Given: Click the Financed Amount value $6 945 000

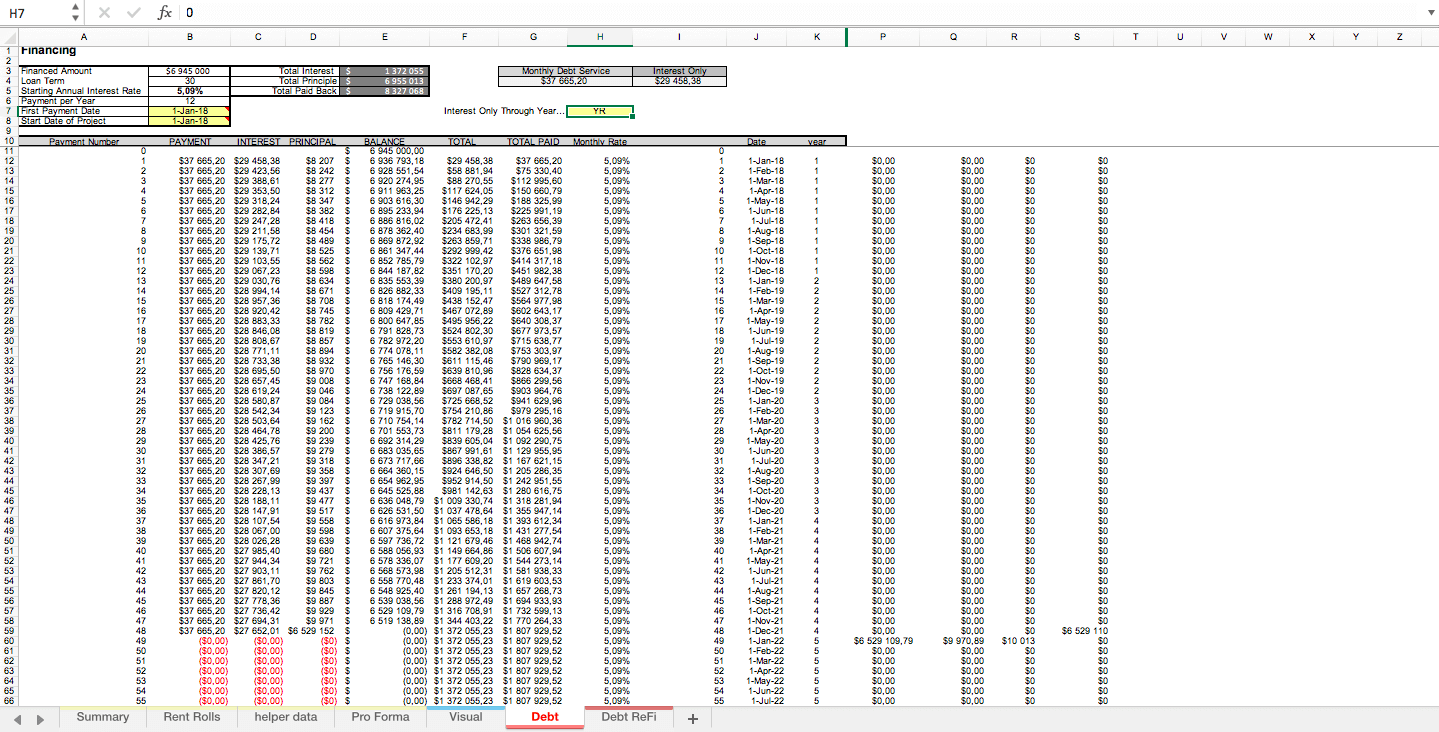Looking at the screenshot, I should (x=190, y=71).
